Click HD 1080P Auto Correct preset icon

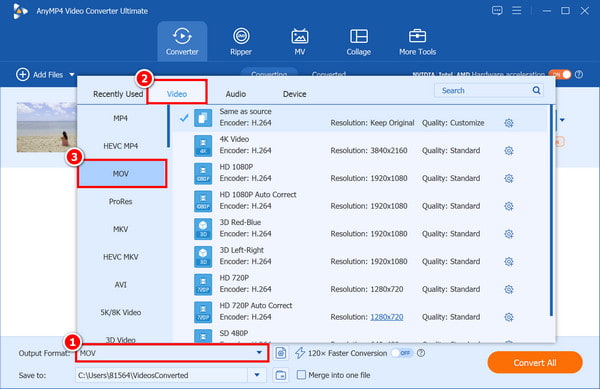click(x=203, y=201)
